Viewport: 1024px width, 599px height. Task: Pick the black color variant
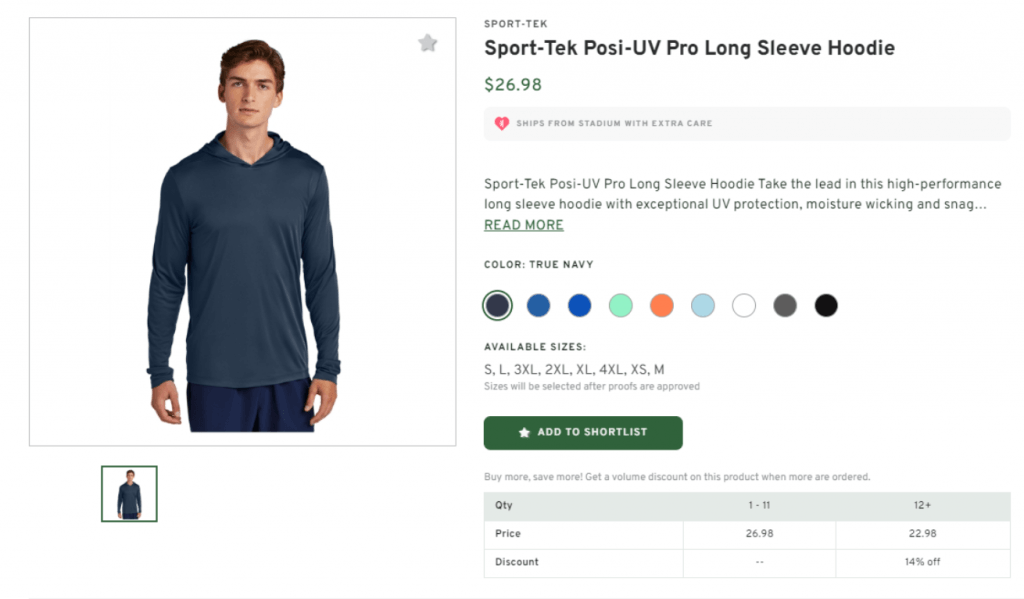tap(825, 305)
